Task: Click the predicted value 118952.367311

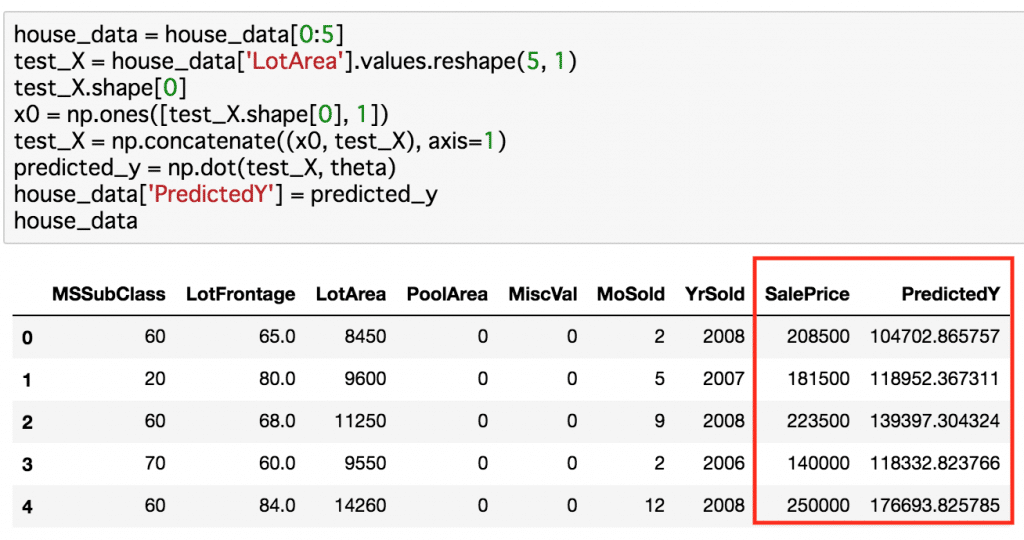Action: tap(935, 379)
